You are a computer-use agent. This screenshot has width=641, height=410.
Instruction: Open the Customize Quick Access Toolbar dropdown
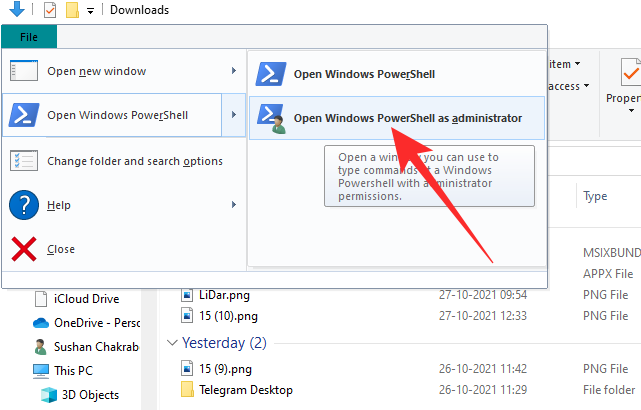90,11
